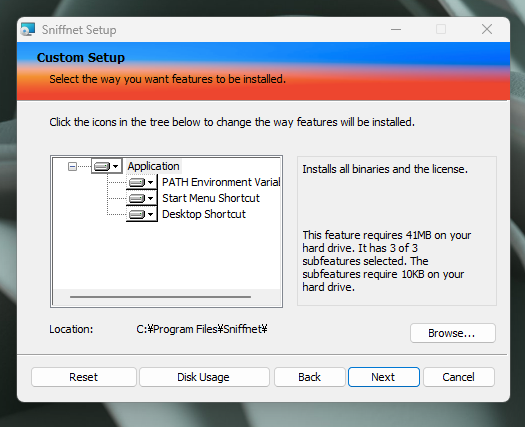Click the Browse... button

point(453,333)
